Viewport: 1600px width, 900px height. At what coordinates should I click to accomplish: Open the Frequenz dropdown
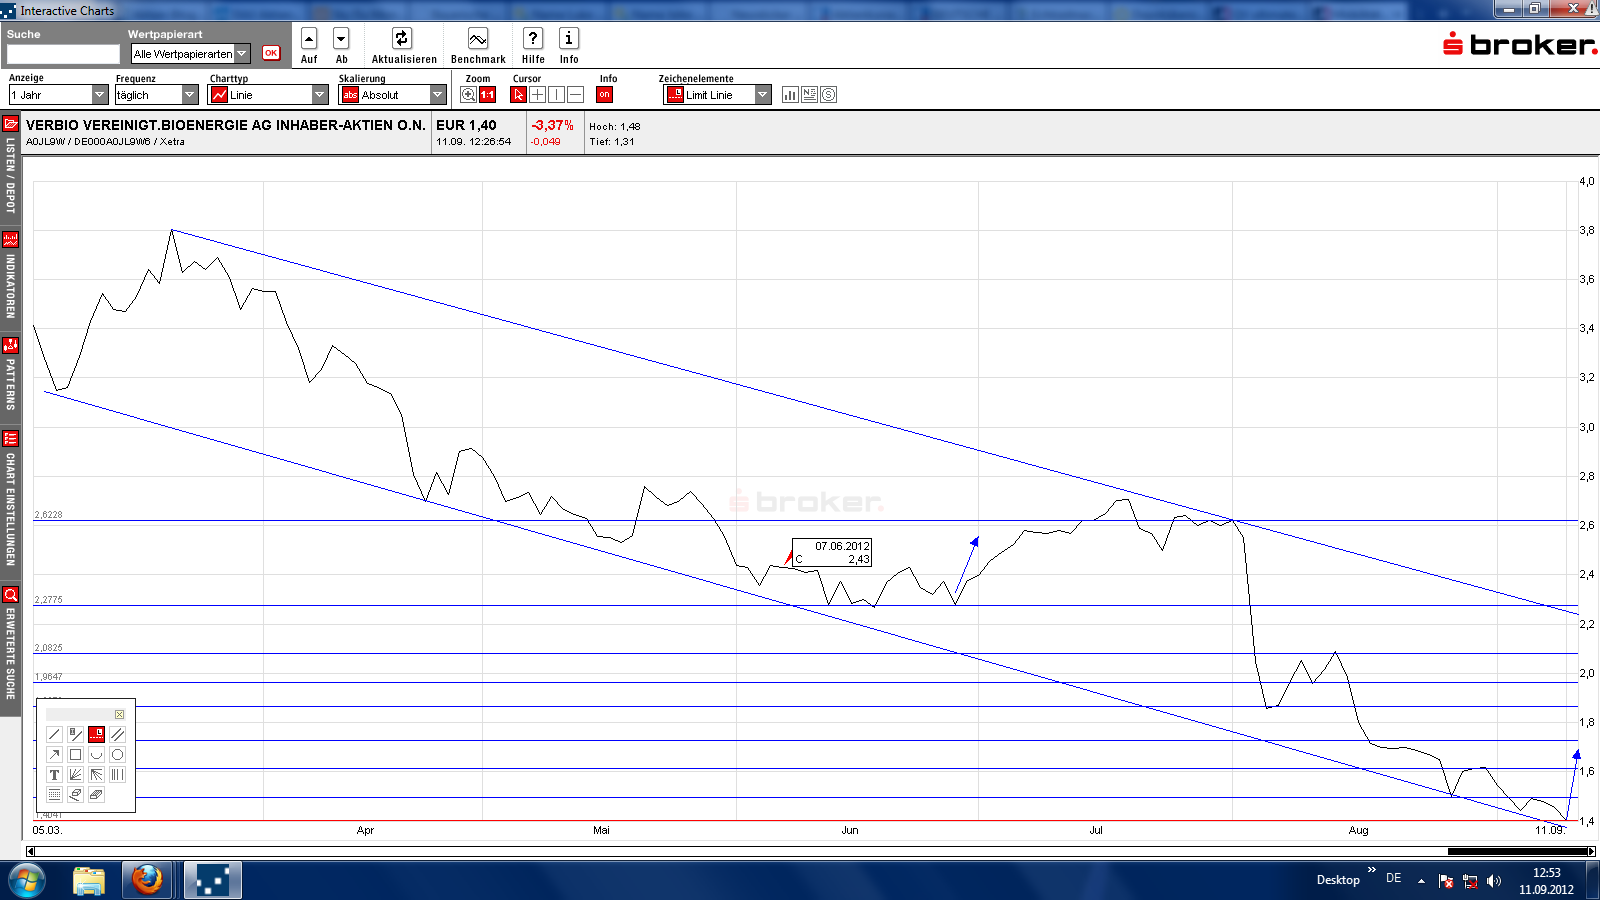[156, 95]
